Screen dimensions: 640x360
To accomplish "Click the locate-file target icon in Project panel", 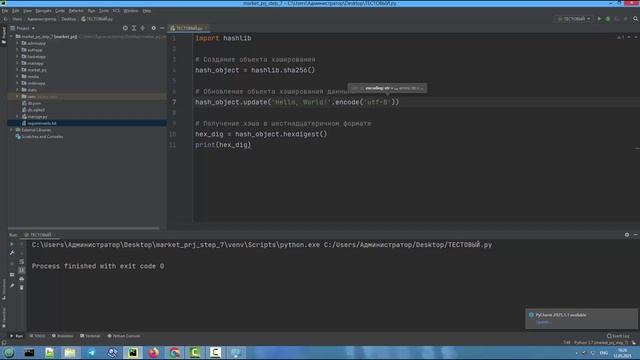I will 125,28.
